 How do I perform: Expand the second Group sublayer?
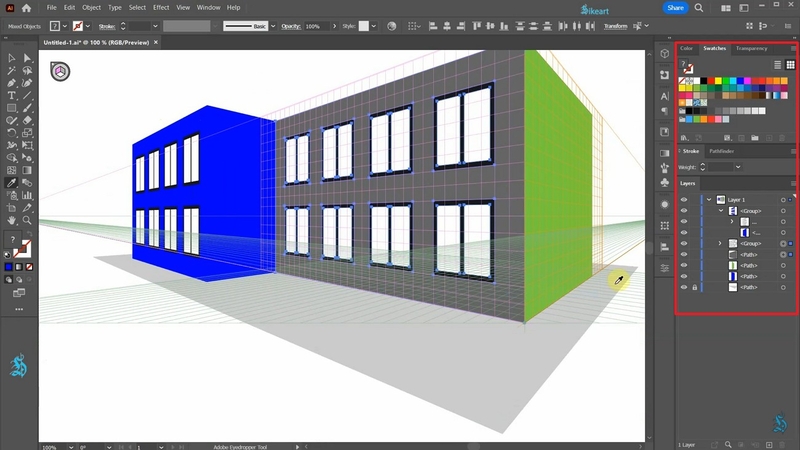pyautogui.click(x=720, y=243)
